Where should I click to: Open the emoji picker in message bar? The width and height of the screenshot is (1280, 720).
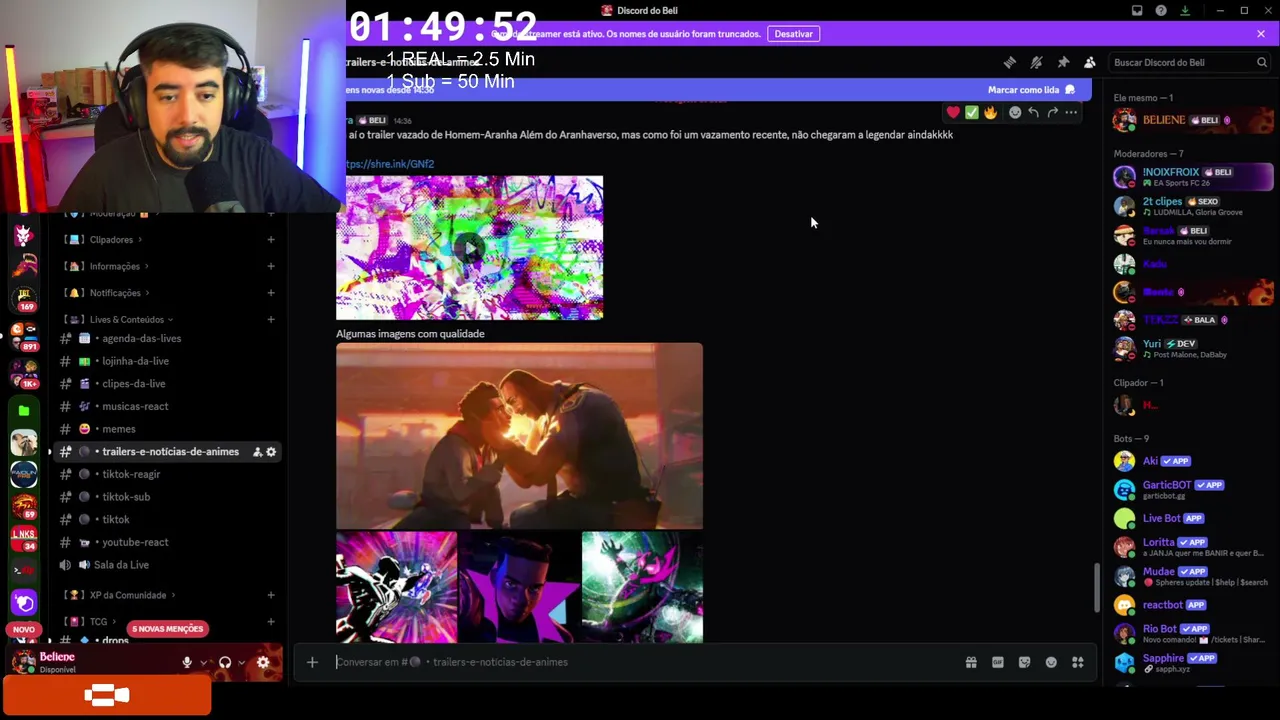1051,662
